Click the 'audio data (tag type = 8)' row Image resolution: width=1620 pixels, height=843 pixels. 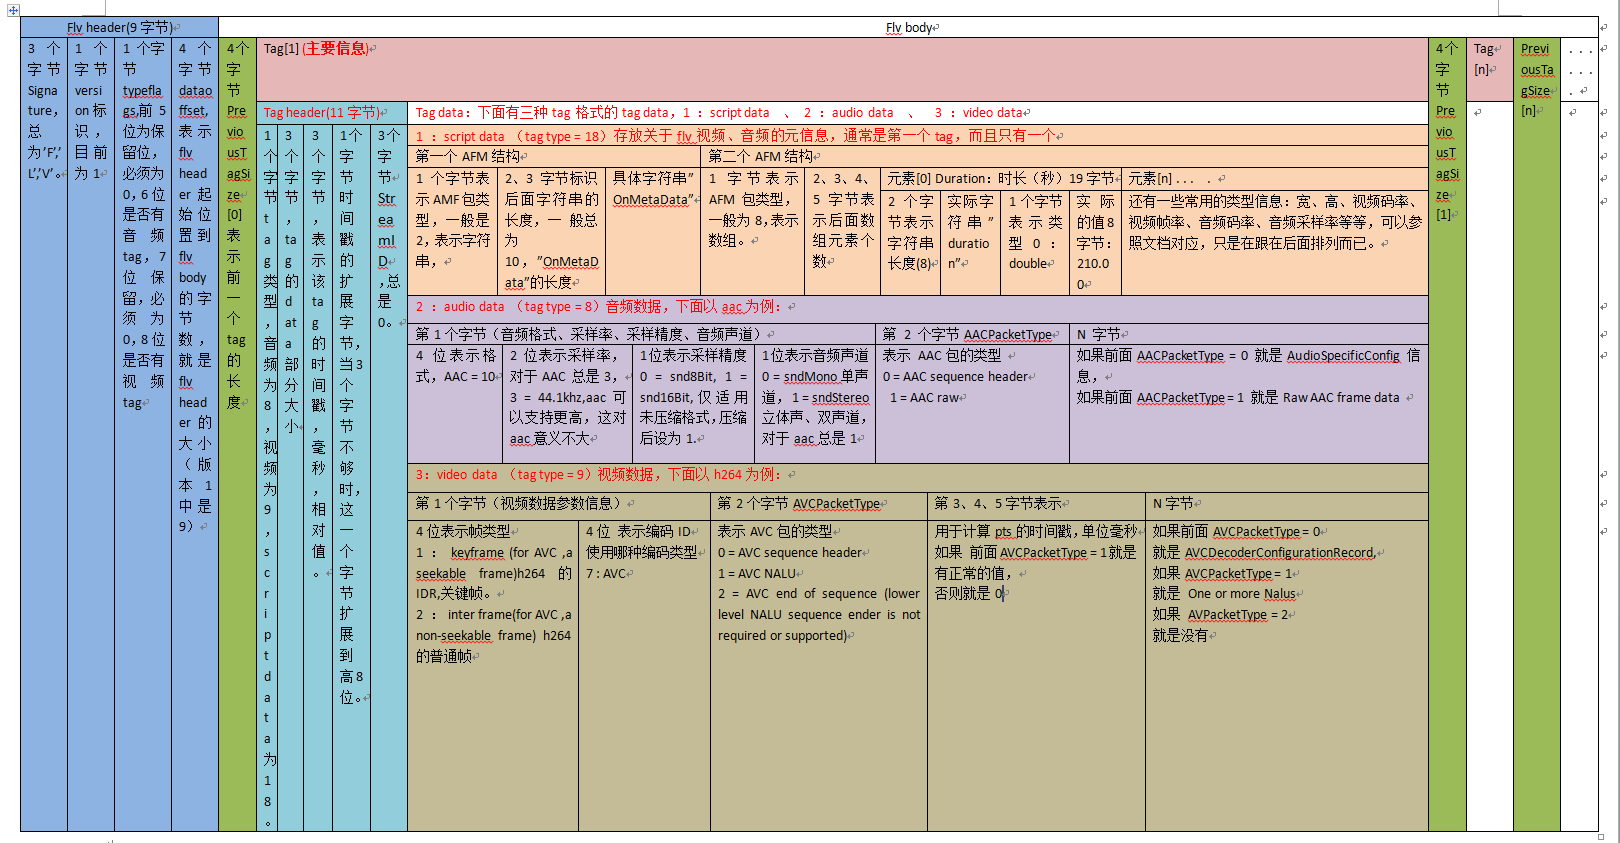point(918,307)
